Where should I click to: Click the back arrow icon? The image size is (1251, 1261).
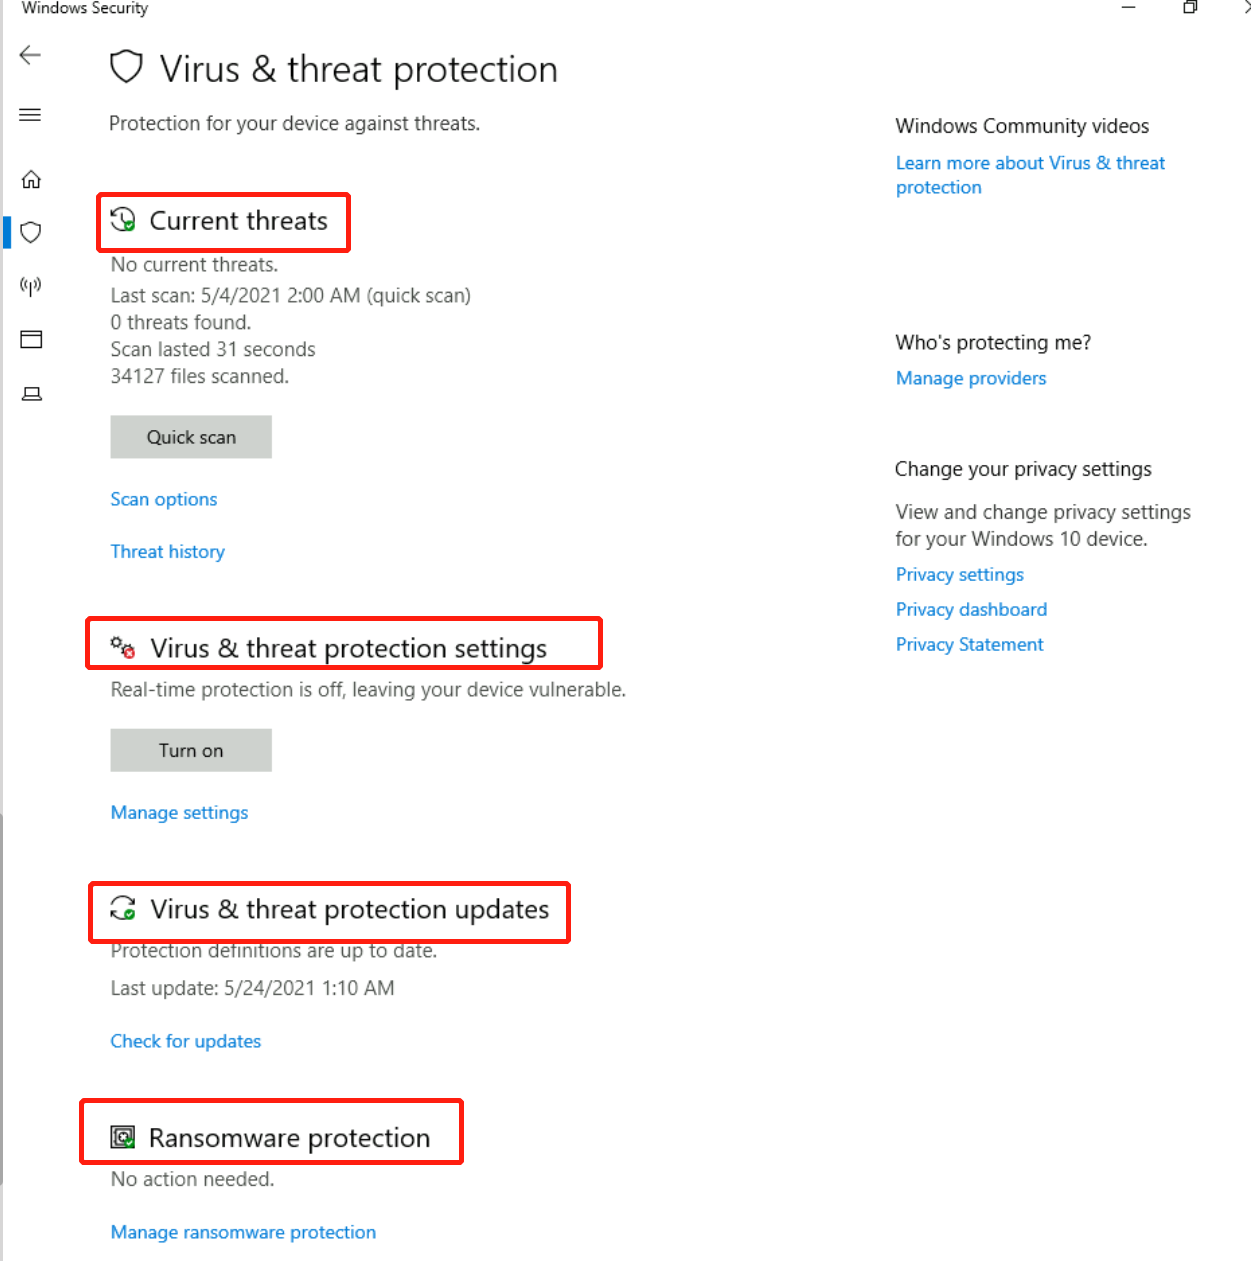point(31,55)
